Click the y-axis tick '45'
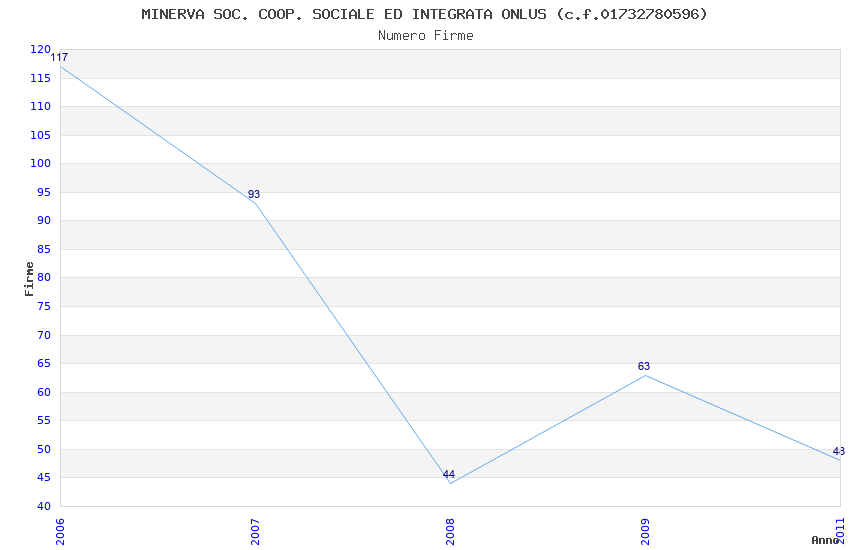Screen dimensions: 850x550 tap(44, 477)
